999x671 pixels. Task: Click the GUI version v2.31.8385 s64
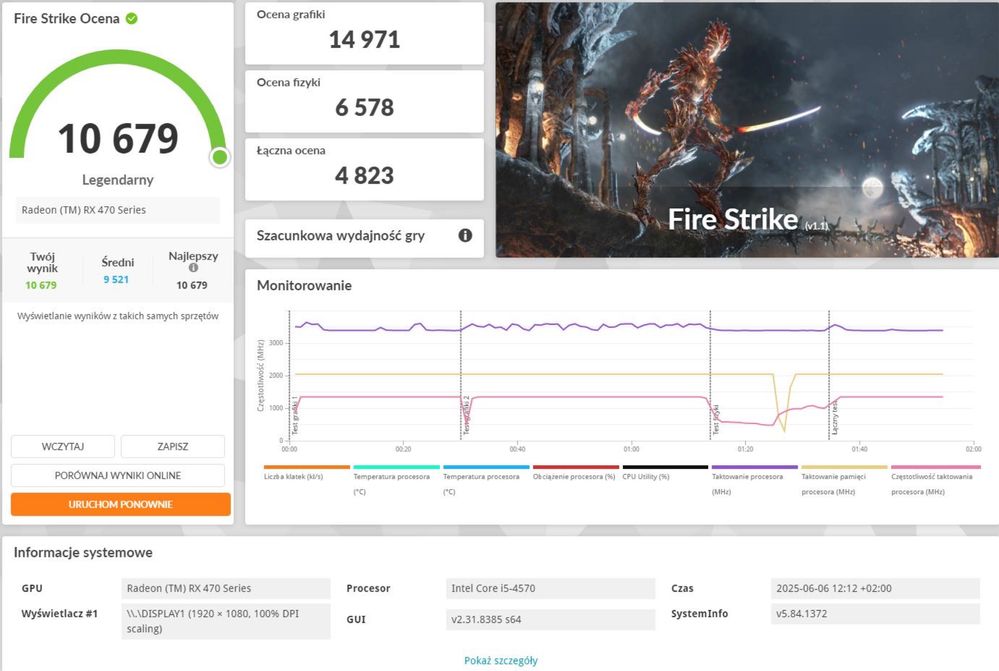point(550,619)
